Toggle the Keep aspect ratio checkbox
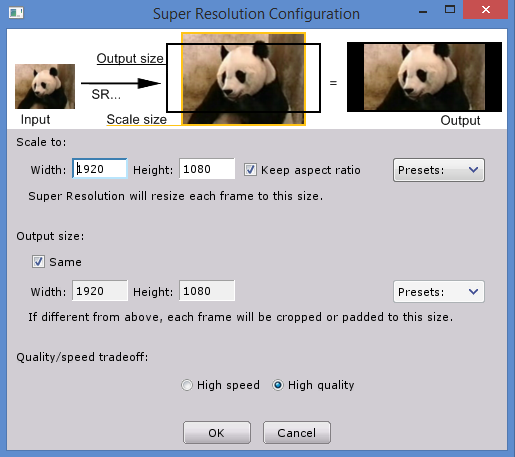The width and height of the screenshot is (515, 457). [x=250, y=170]
